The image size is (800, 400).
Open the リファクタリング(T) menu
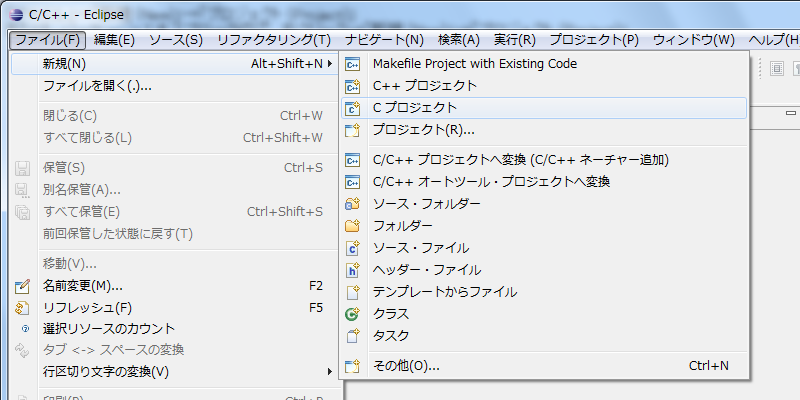click(x=274, y=40)
